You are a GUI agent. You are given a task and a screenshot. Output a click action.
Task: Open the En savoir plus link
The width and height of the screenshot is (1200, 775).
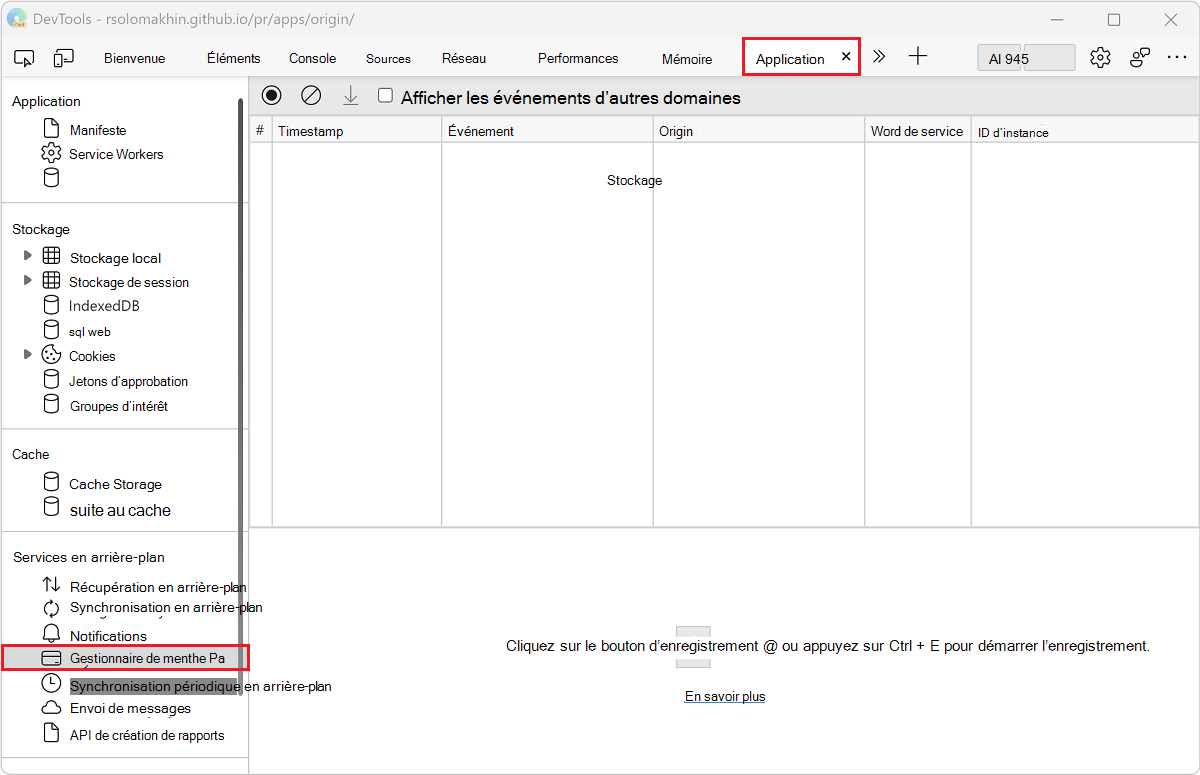724,696
